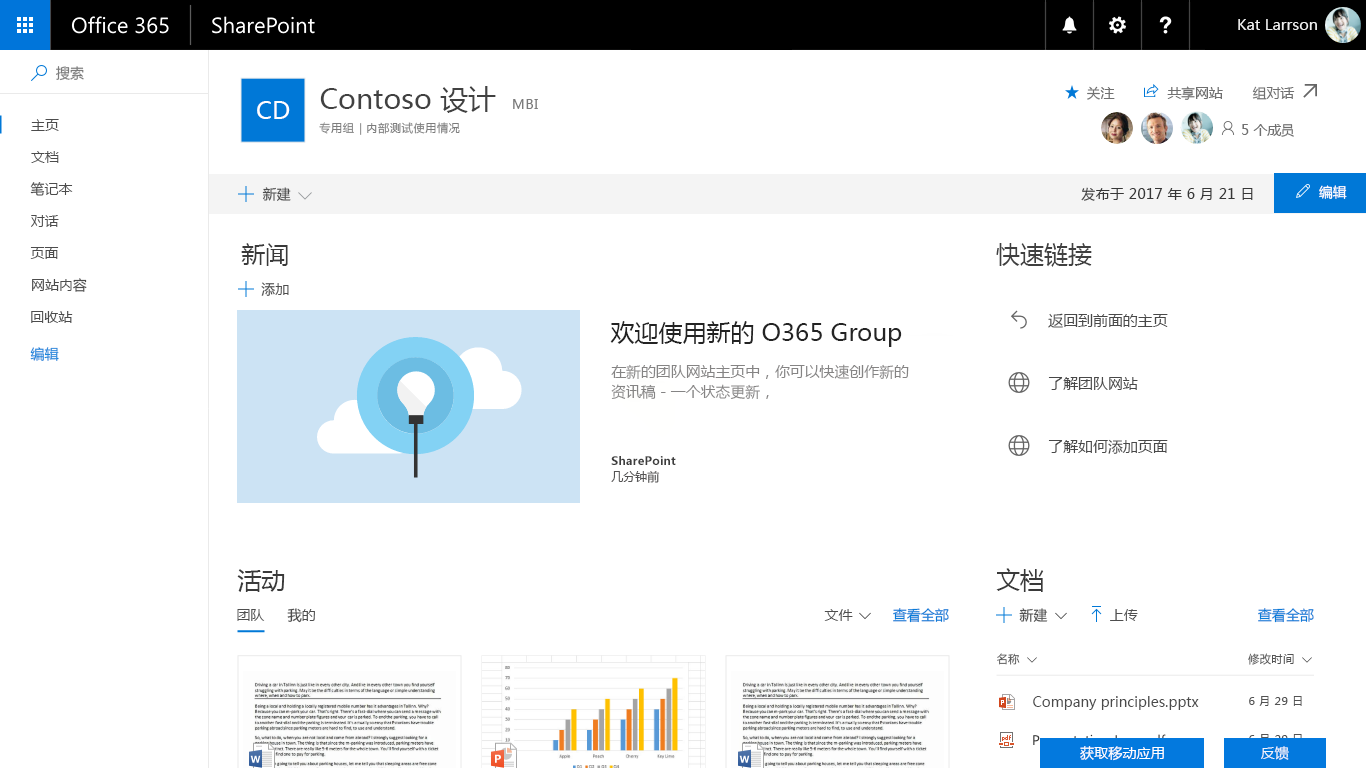The height and width of the screenshot is (768, 1366).
Task: Select 对话 in the left navigation
Action: click(45, 221)
